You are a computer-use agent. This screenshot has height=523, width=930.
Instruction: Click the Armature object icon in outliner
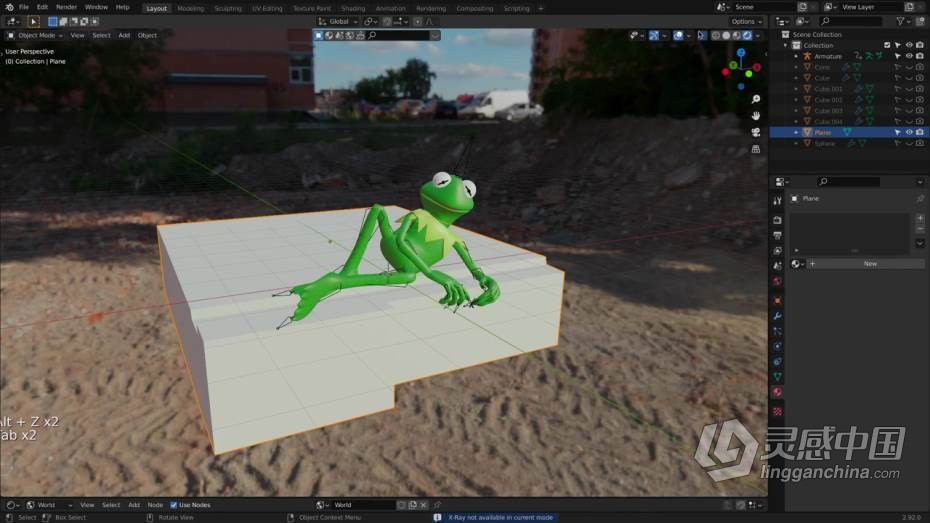point(807,56)
